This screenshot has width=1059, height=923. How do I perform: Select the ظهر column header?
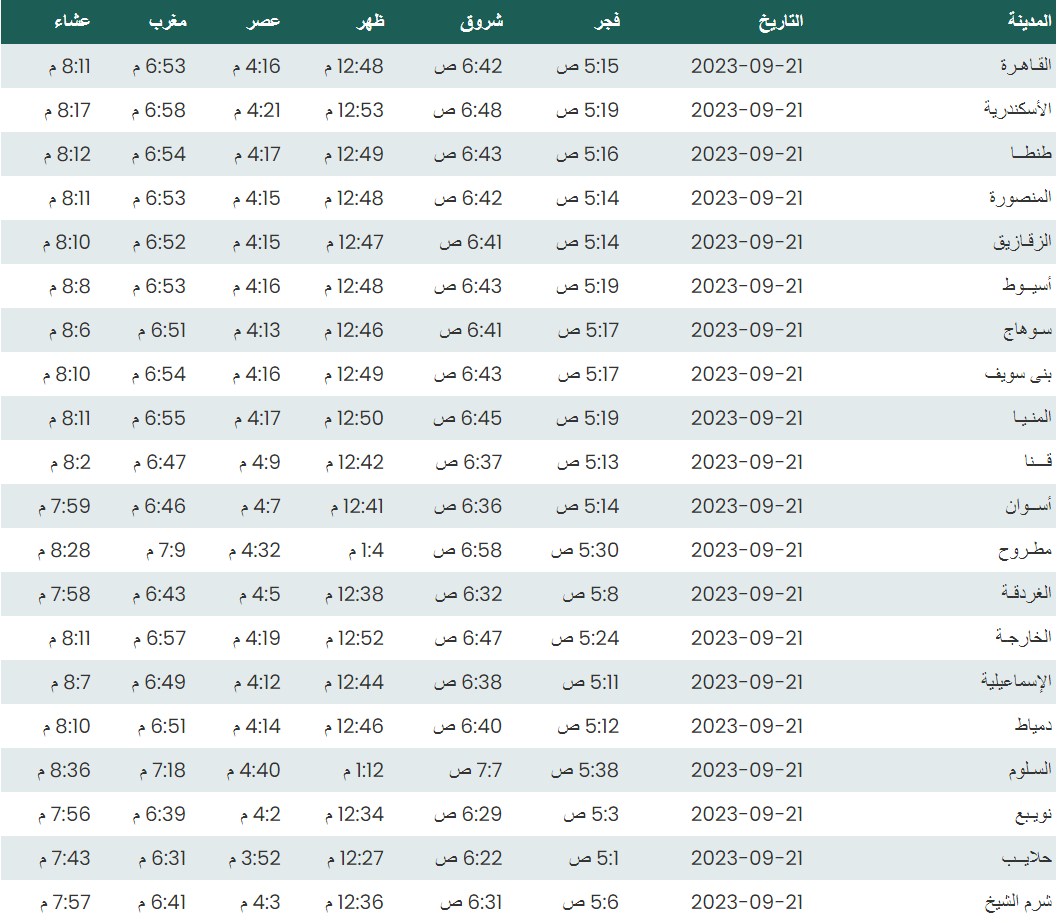point(368,21)
